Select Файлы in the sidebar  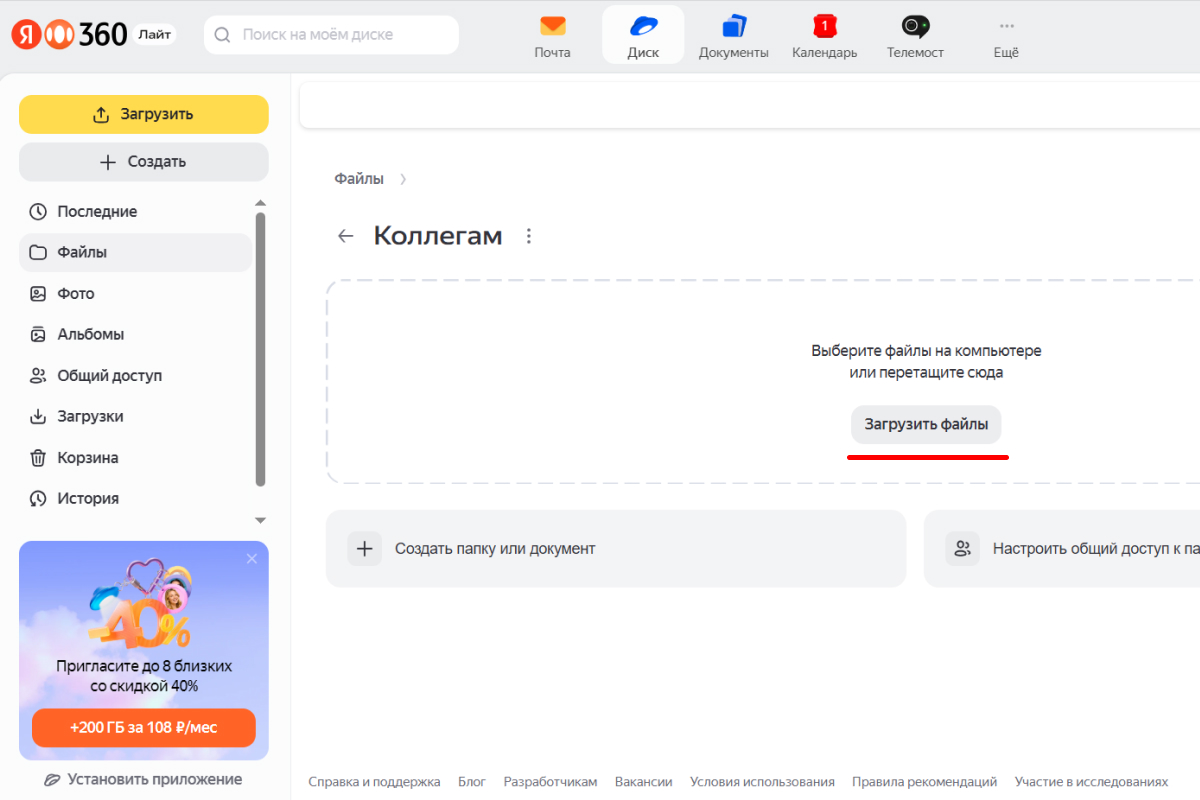[135, 253]
